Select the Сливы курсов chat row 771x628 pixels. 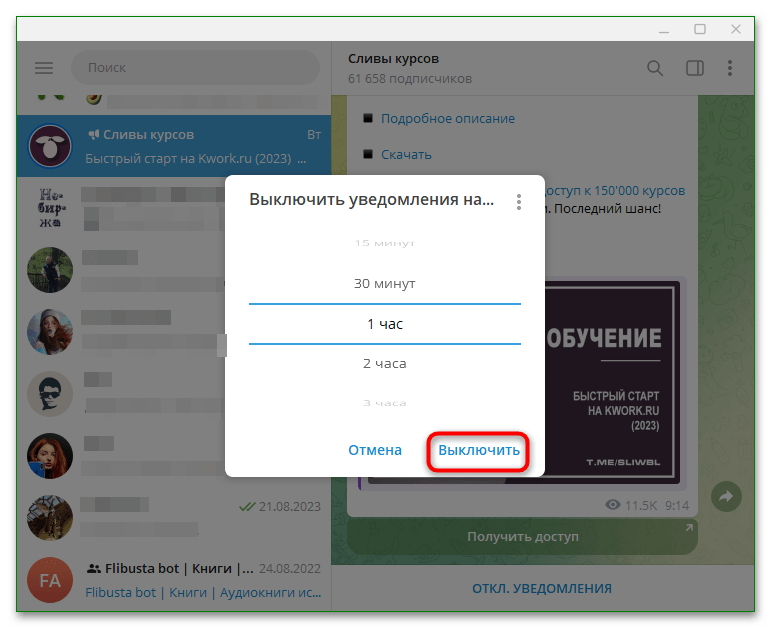[174, 146]
